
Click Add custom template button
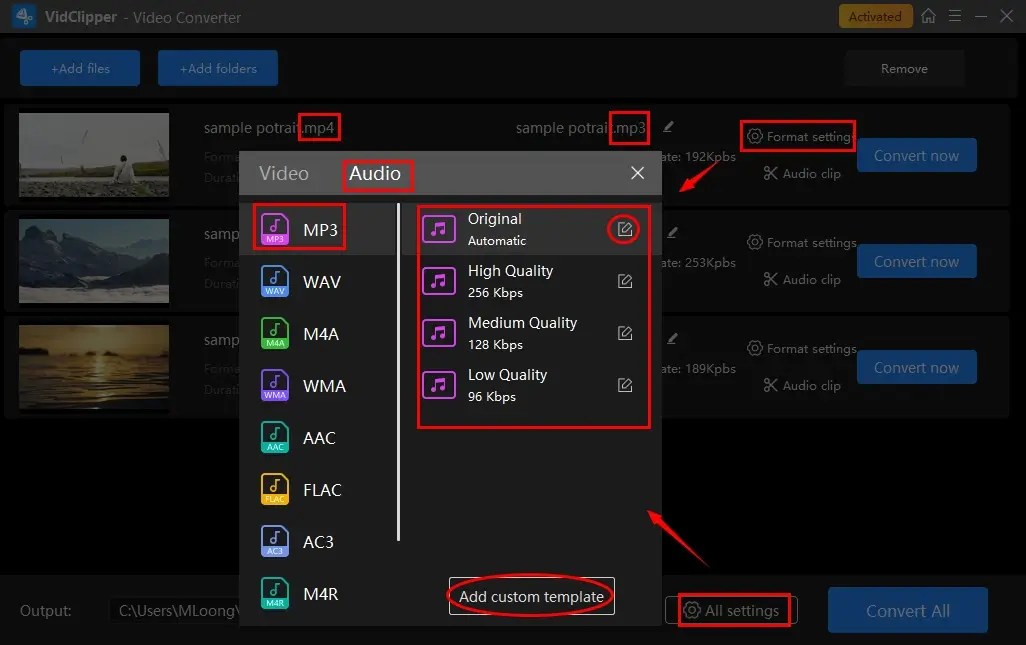(531, 596)
